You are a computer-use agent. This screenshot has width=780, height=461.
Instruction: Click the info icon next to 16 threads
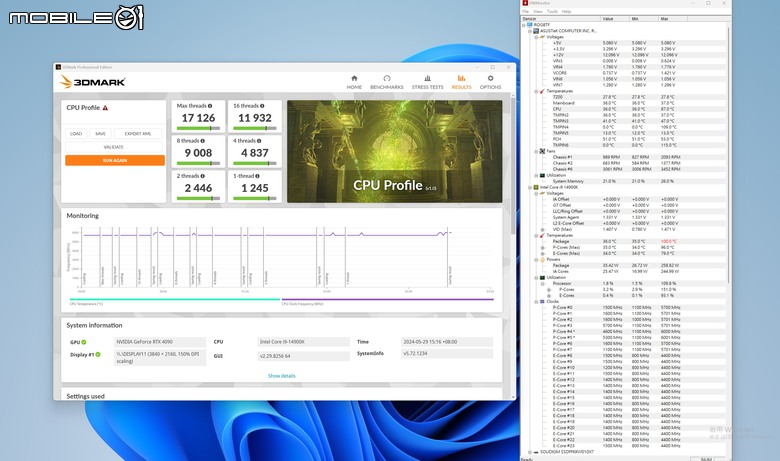click(x=262, y=106)
